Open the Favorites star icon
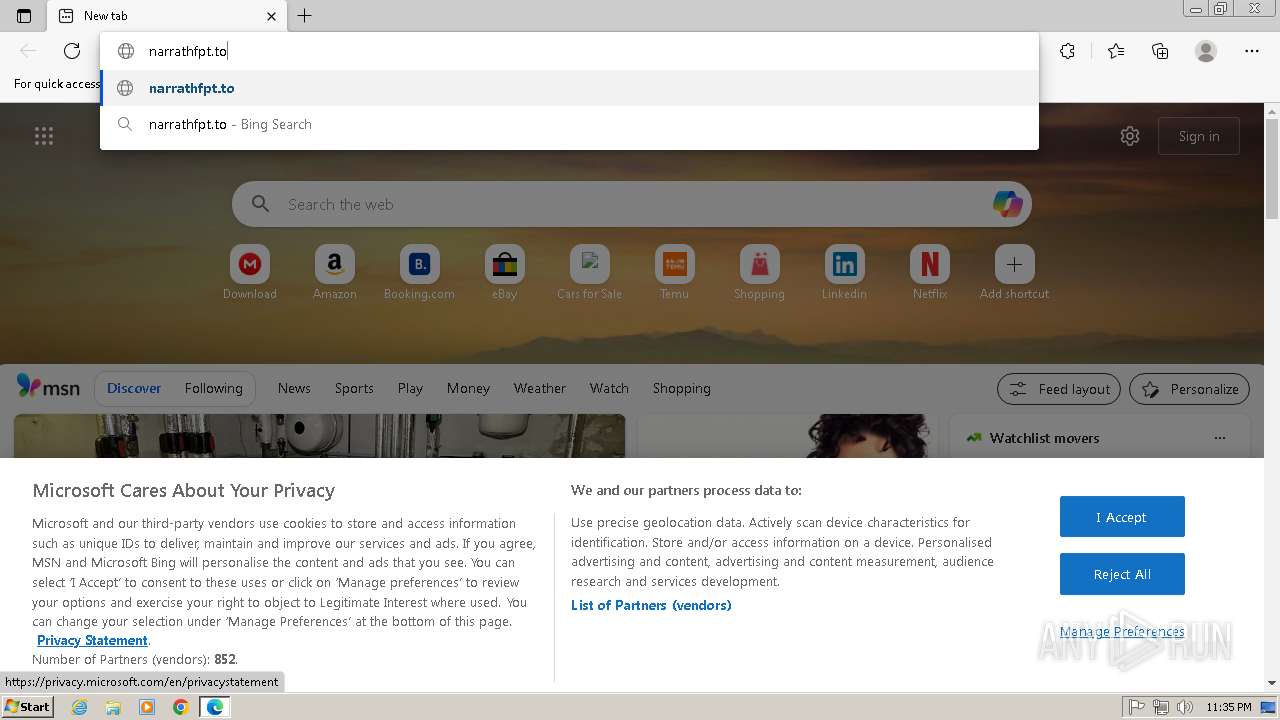 [x=1116, y=51]
